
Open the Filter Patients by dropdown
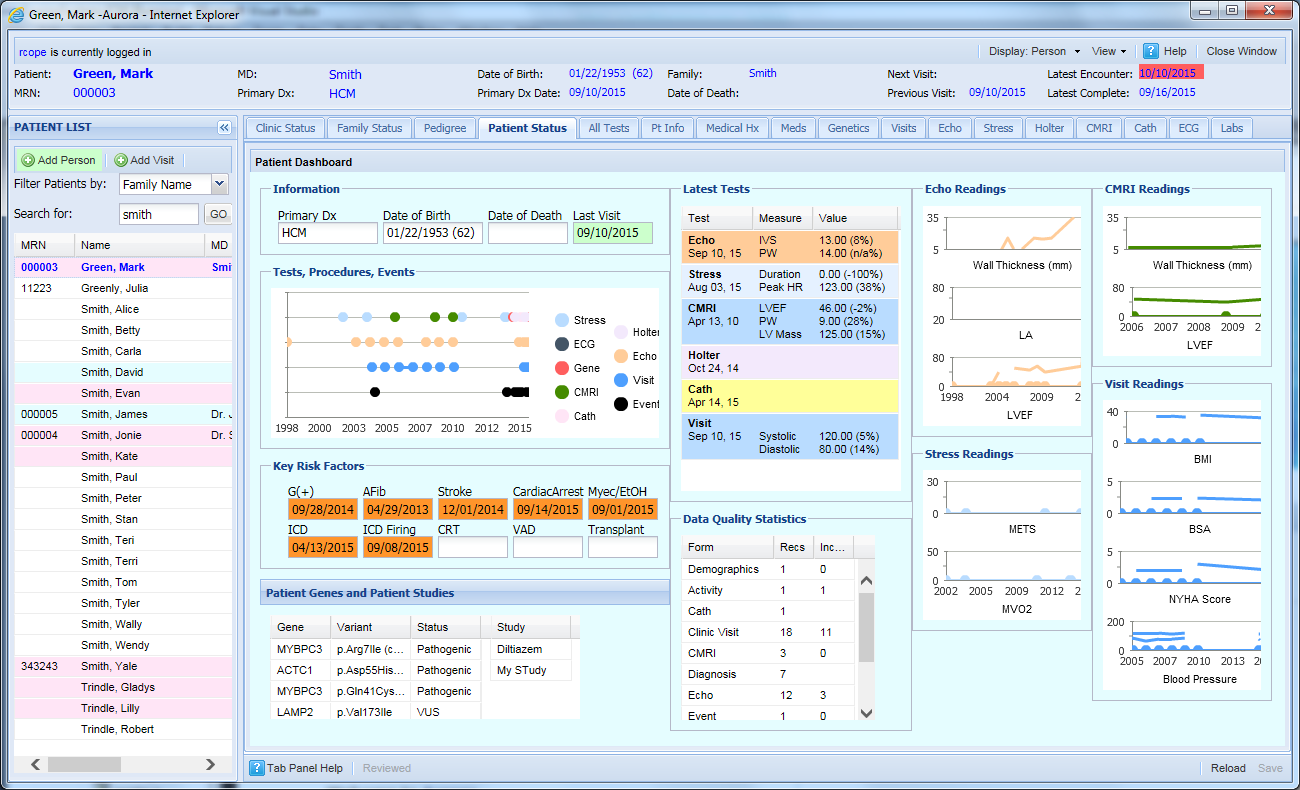(219, 184)
